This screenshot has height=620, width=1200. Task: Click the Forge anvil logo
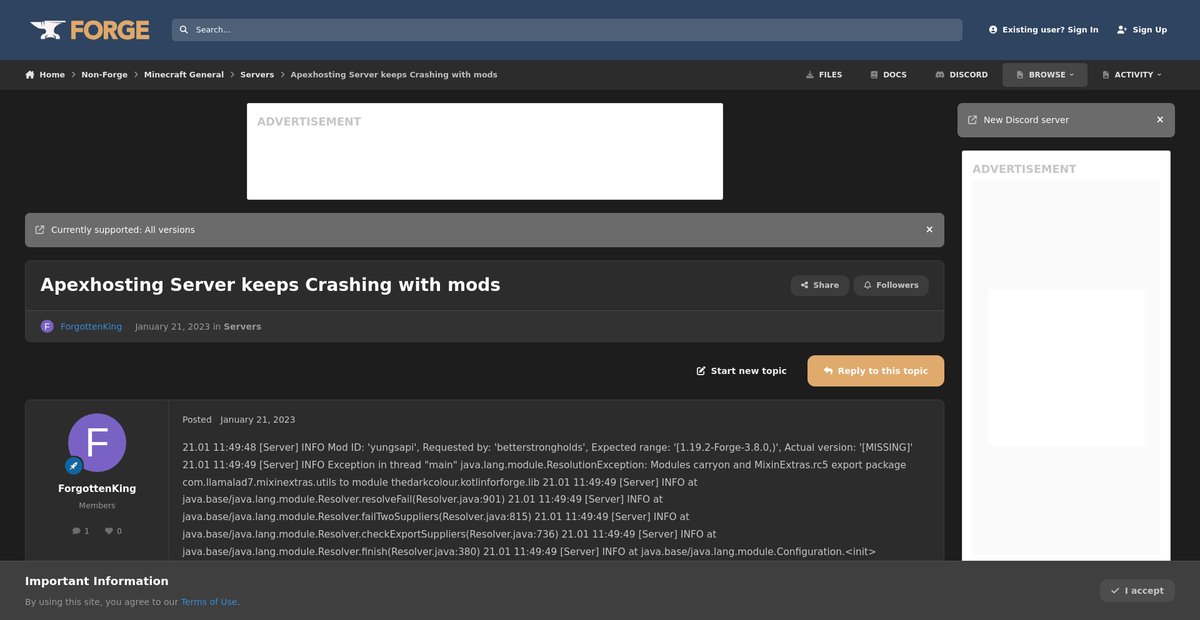(x=90, y=30)
